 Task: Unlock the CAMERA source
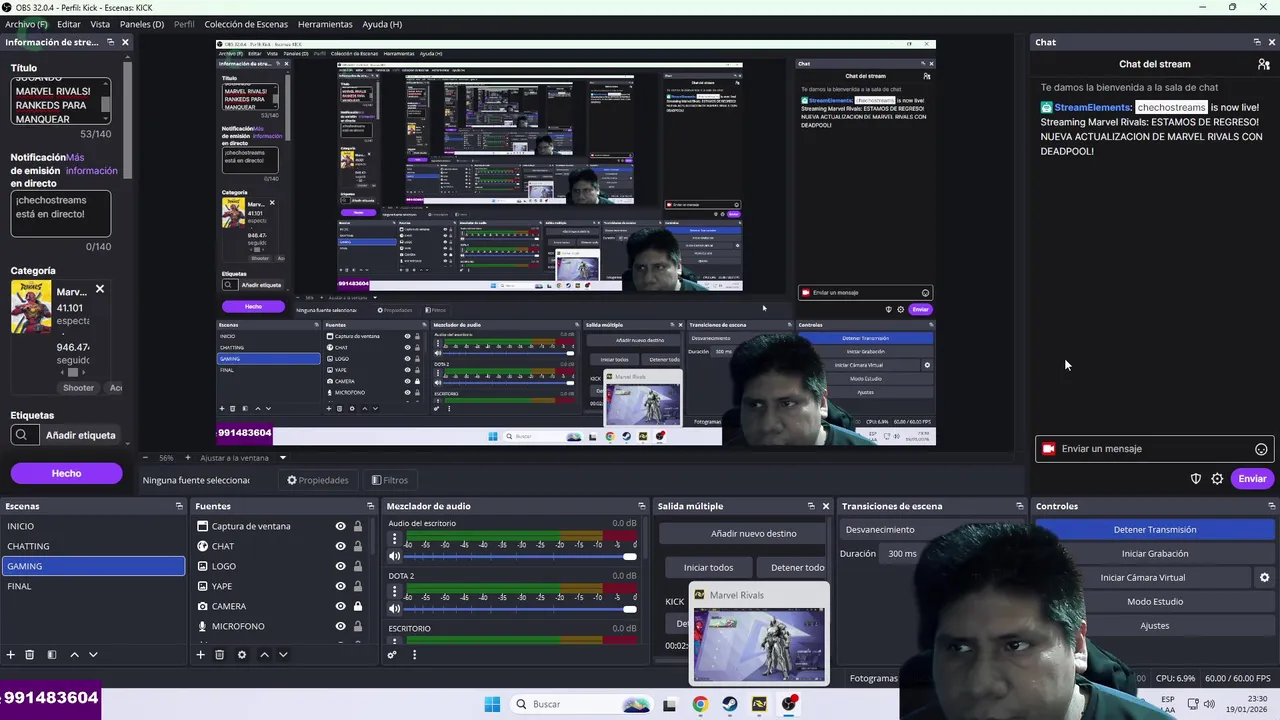point(357,606)
